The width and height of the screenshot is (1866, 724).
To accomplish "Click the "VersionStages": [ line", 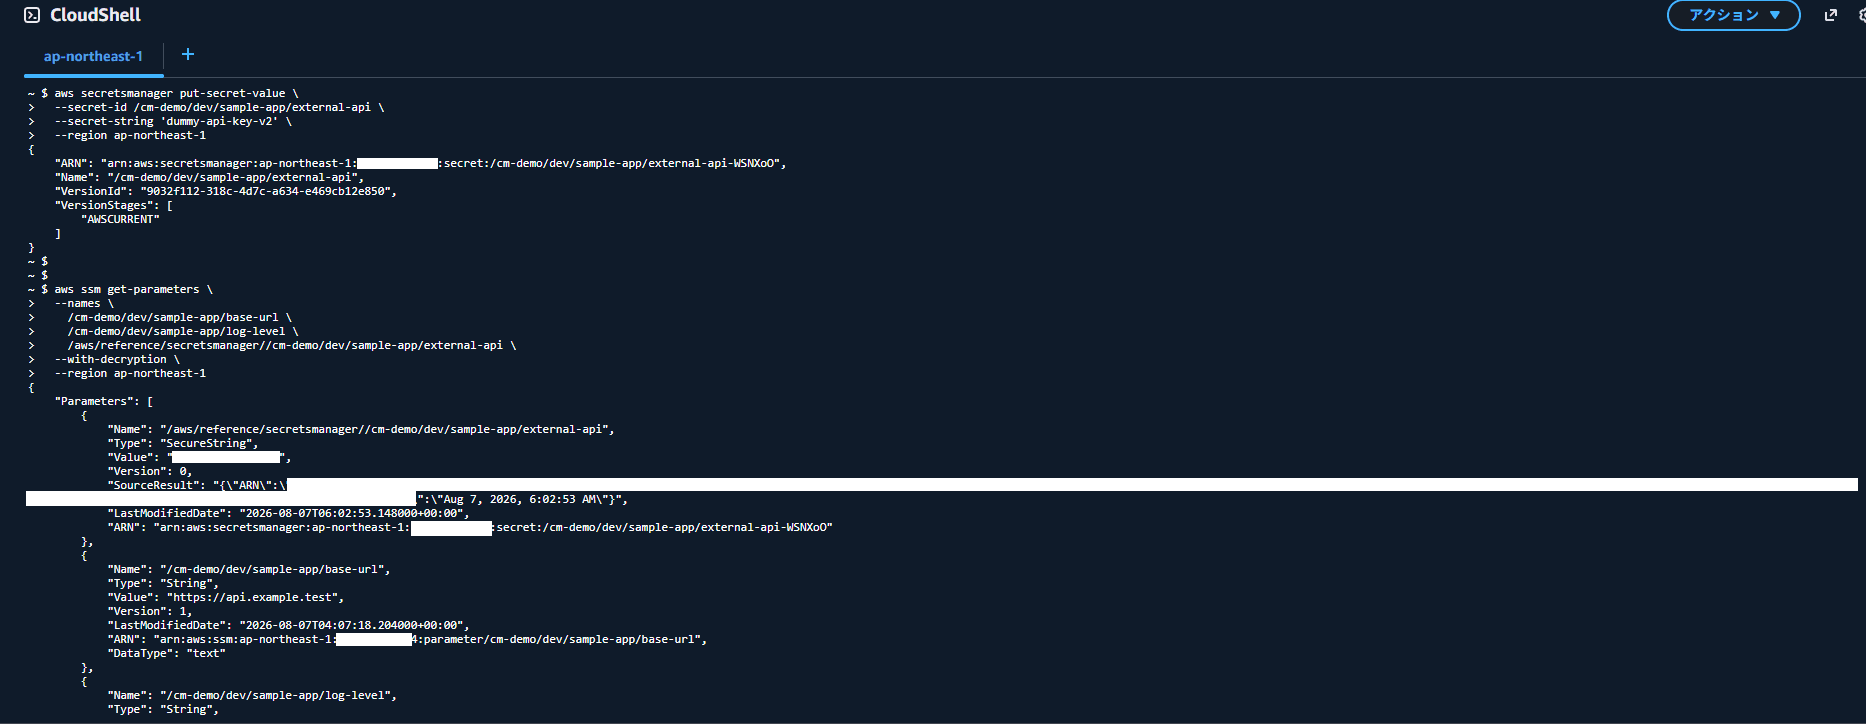I will [114, 205].
